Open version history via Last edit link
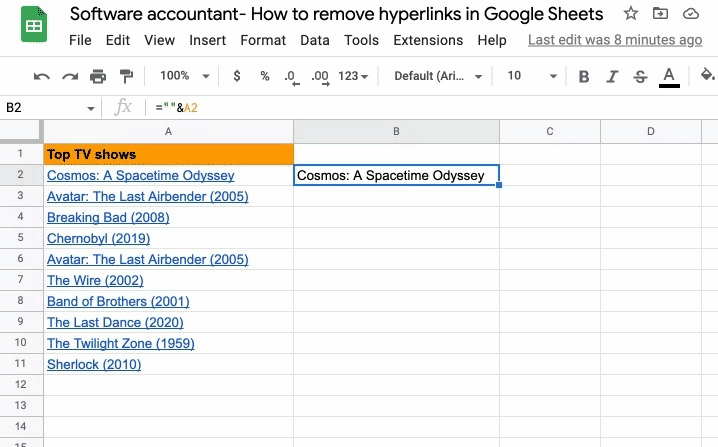 (x=615, y=40)
